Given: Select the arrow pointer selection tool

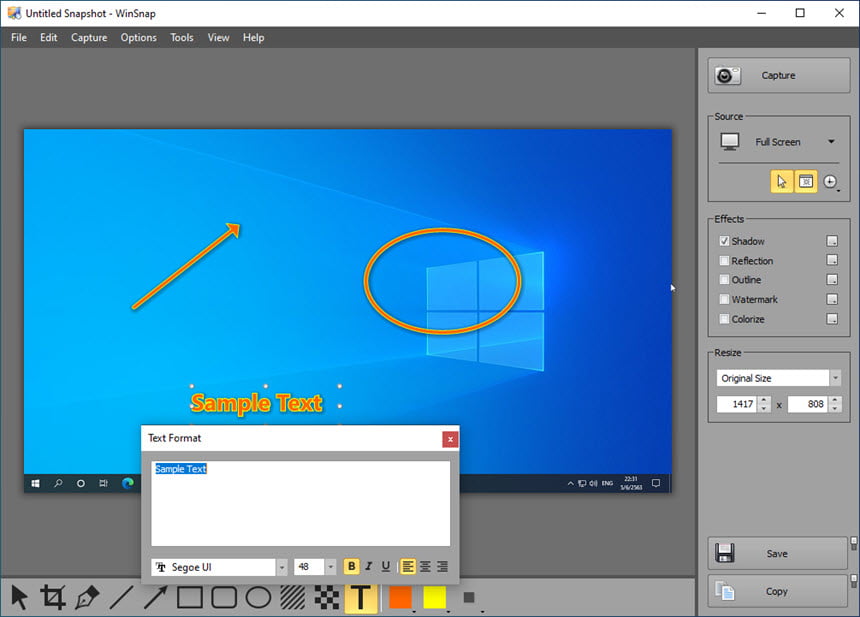Looking at the screenshot, I should point(20,597).
